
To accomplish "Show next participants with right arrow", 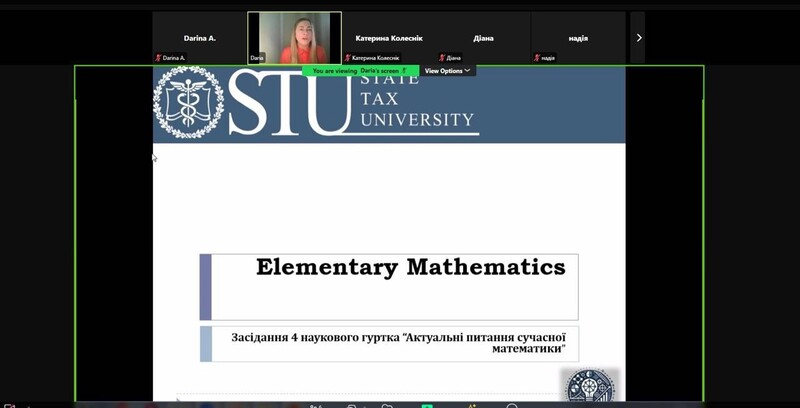I will coord(638,38).
